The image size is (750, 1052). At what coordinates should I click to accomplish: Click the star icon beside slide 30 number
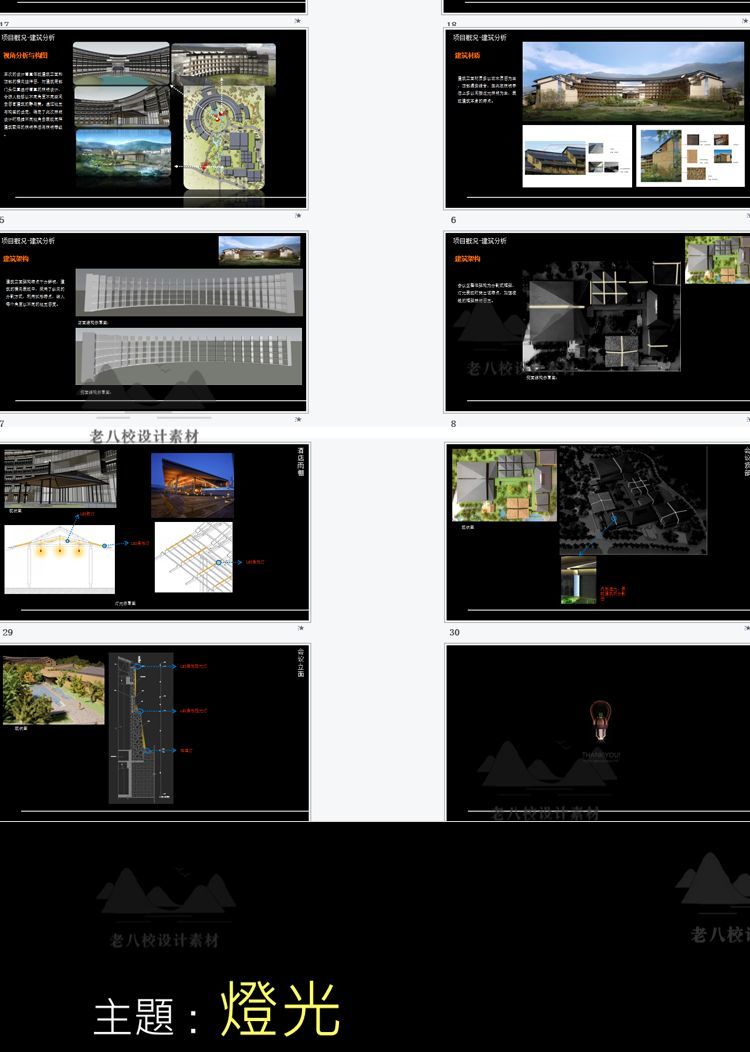[x=746, y=628]
